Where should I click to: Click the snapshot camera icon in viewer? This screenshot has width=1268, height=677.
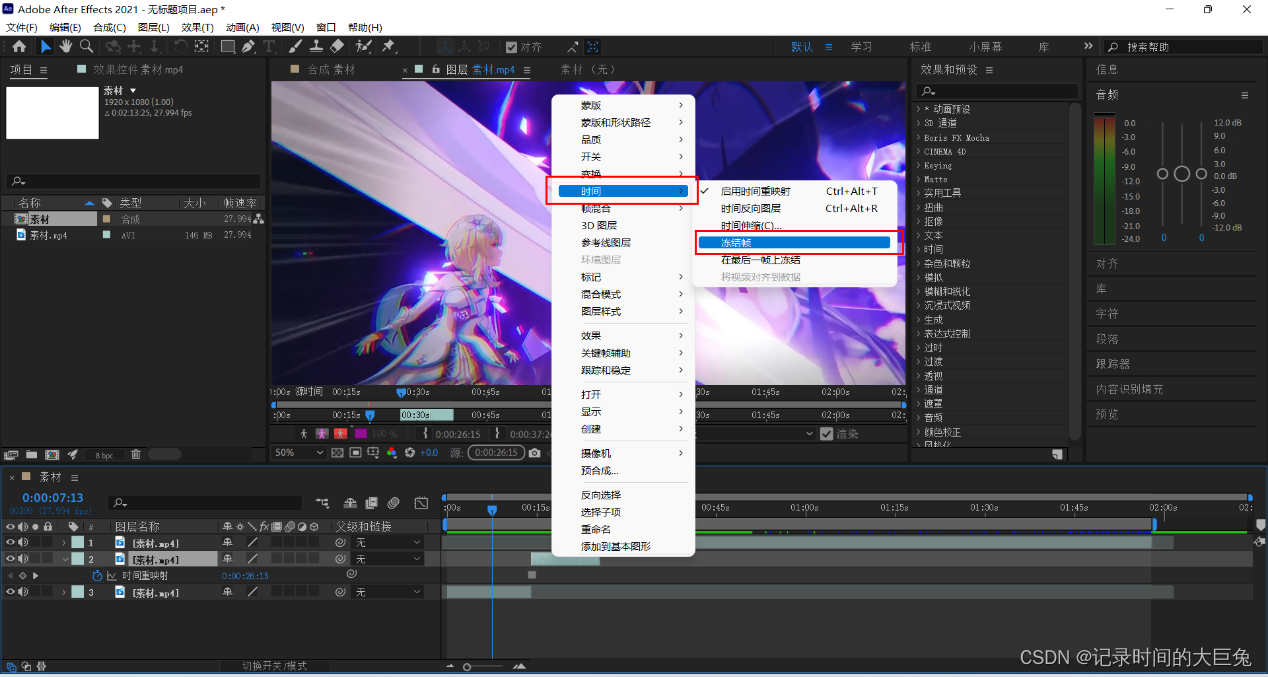535,453
